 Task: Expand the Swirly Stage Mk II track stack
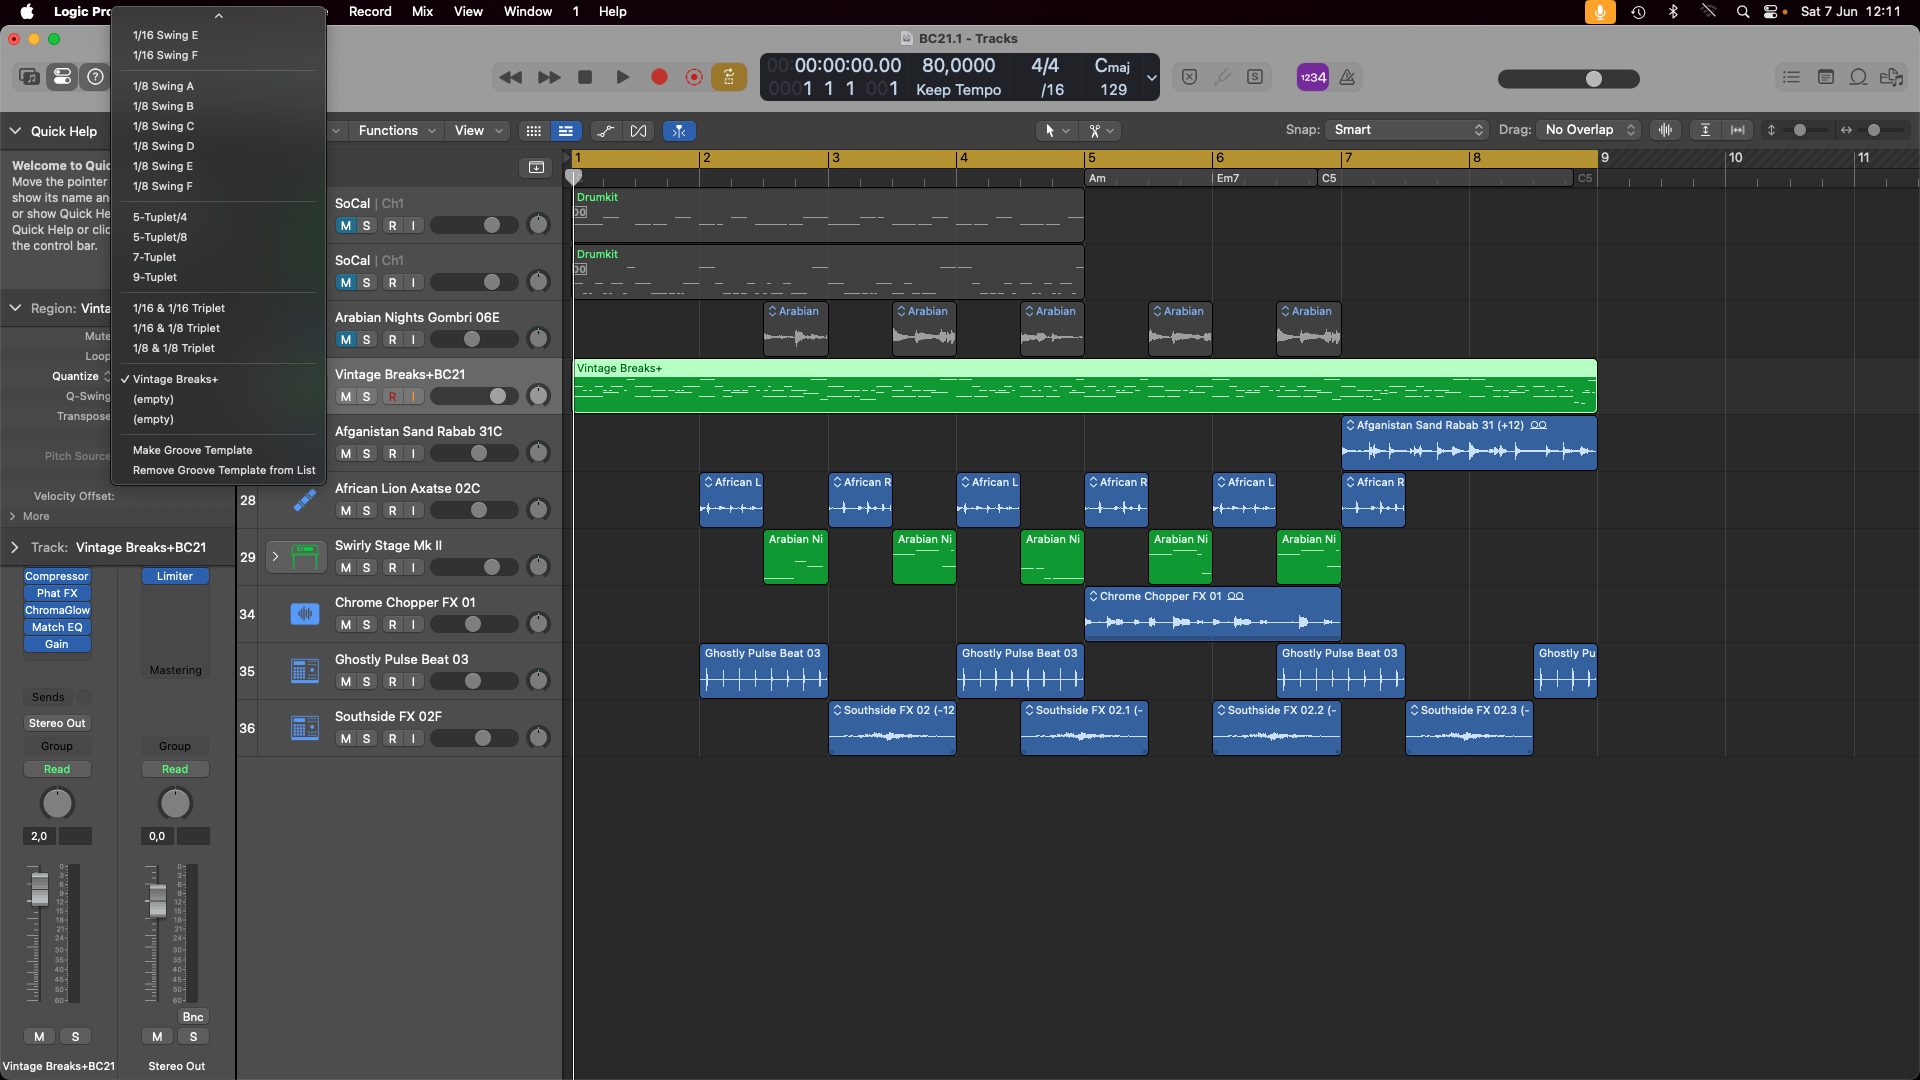(x=275, y=557)
